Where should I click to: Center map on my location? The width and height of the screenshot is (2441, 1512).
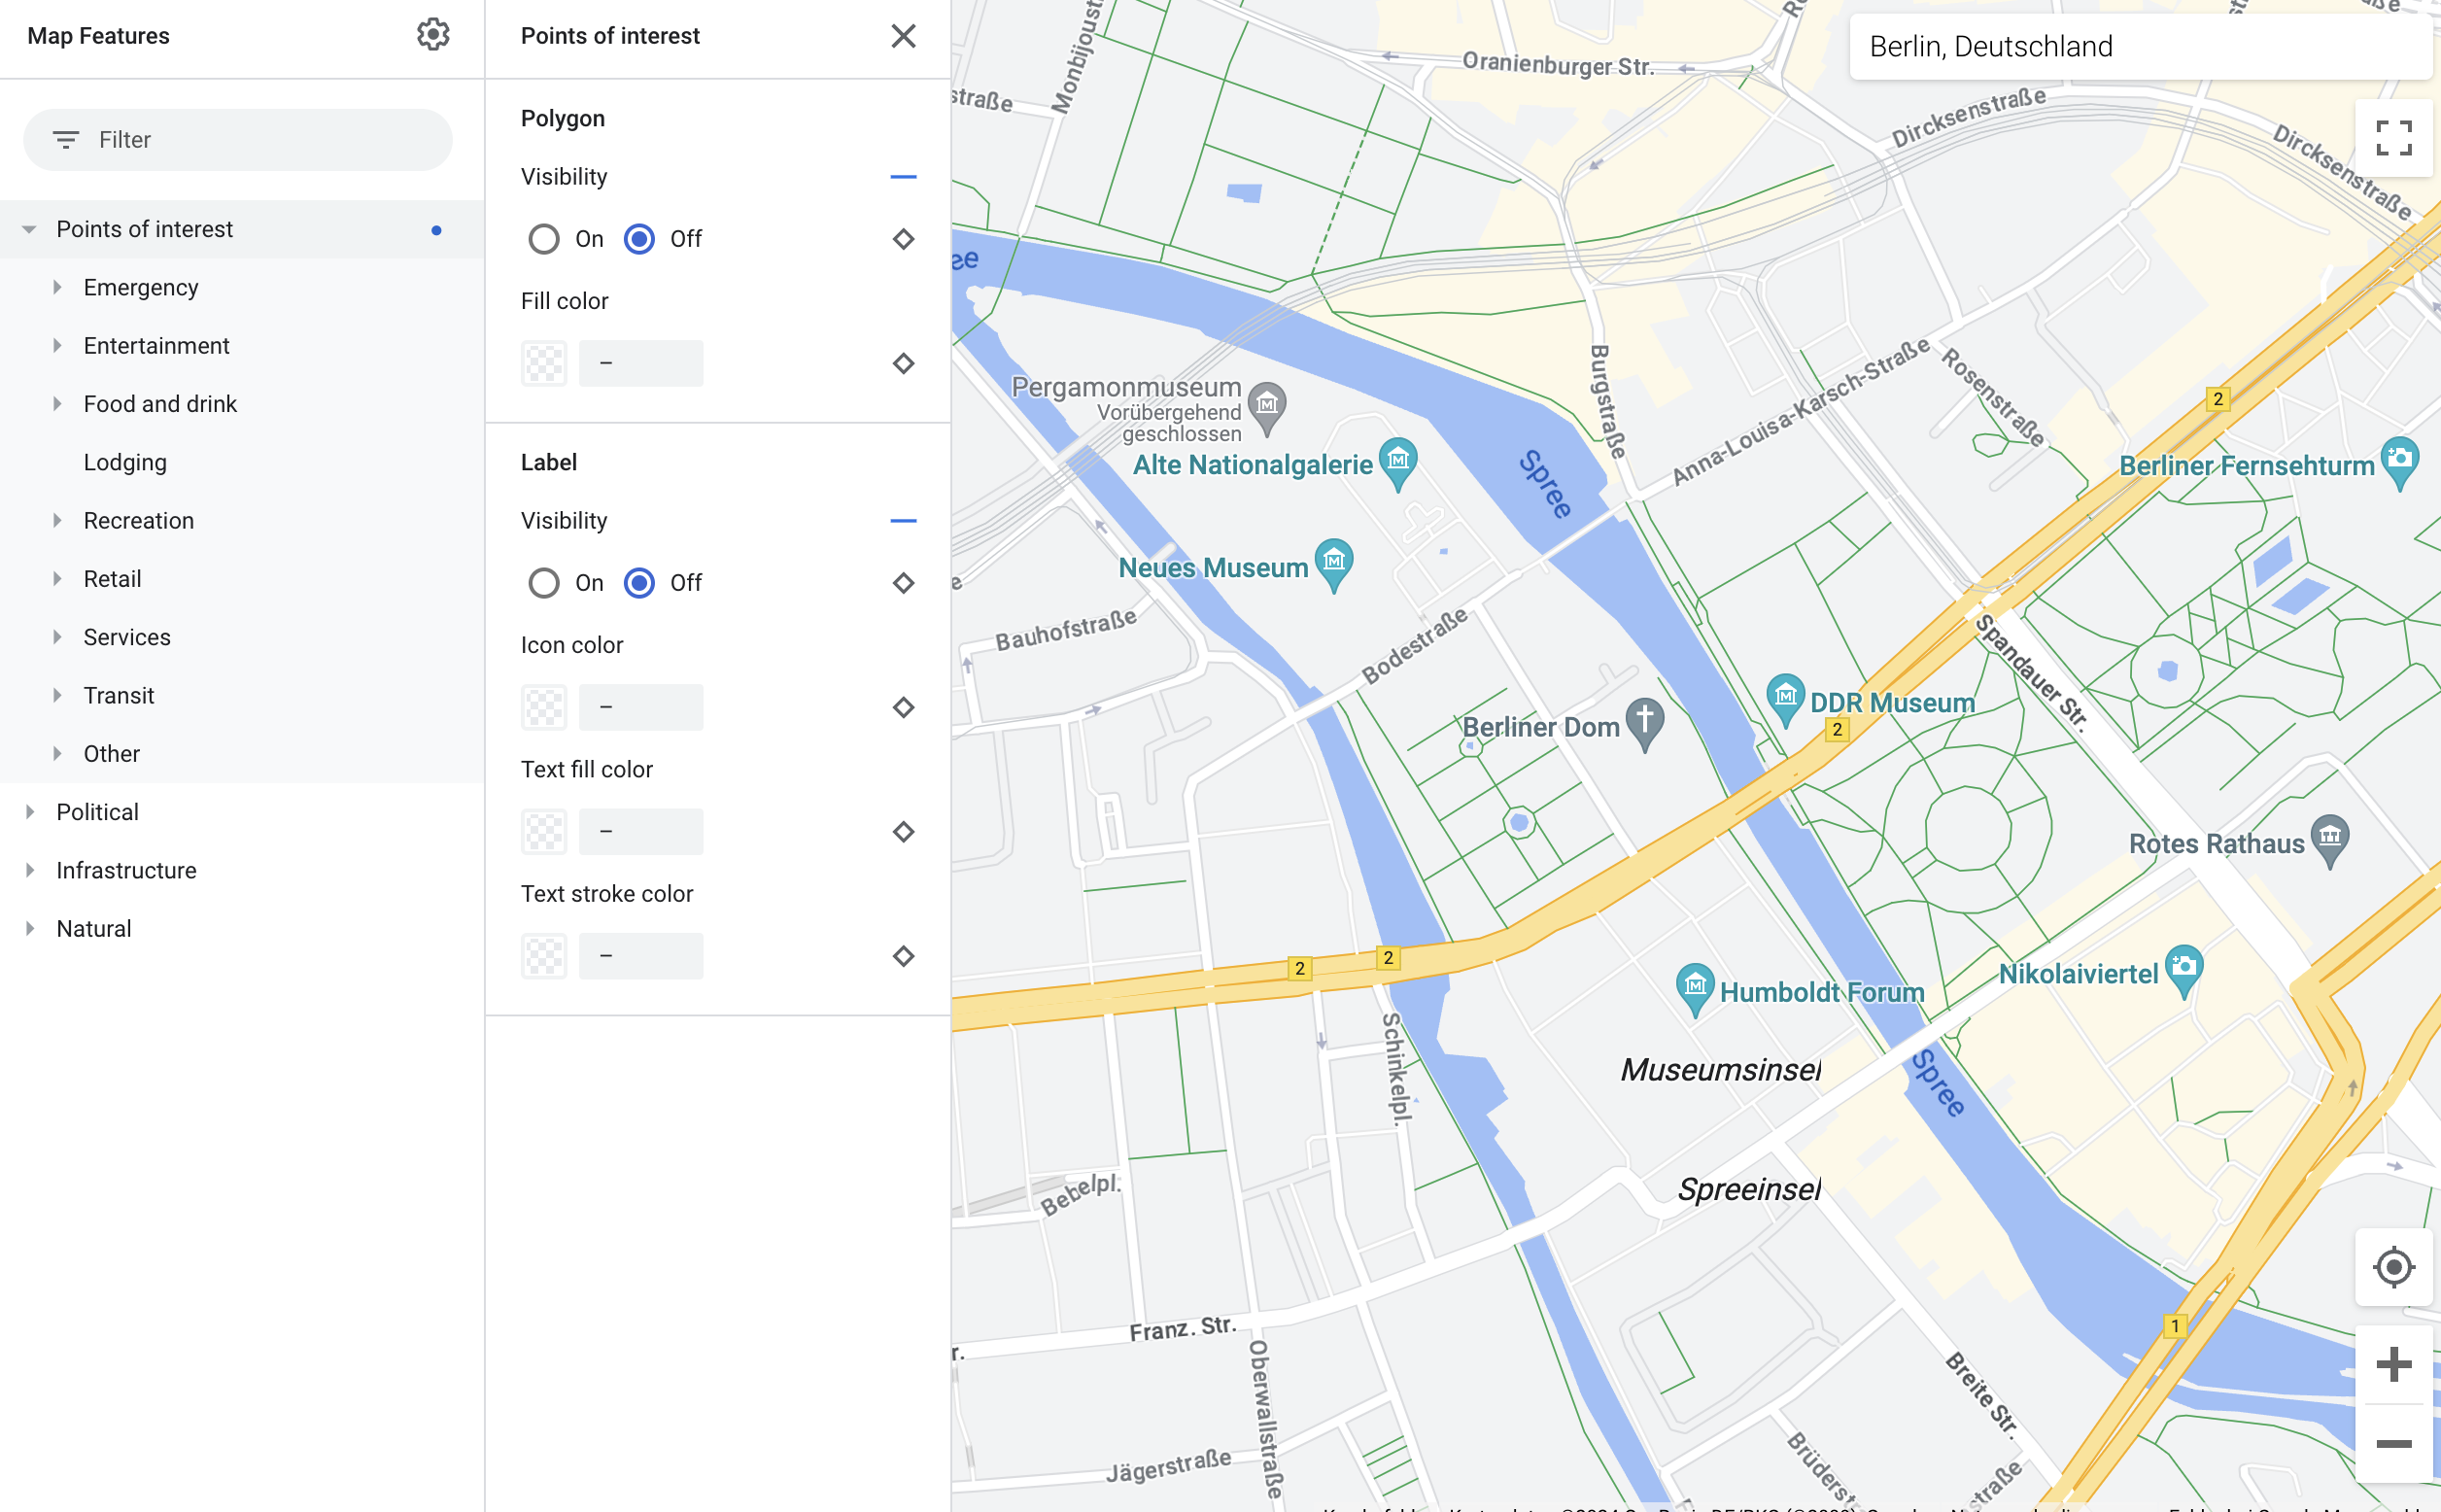(2393, 1267)
